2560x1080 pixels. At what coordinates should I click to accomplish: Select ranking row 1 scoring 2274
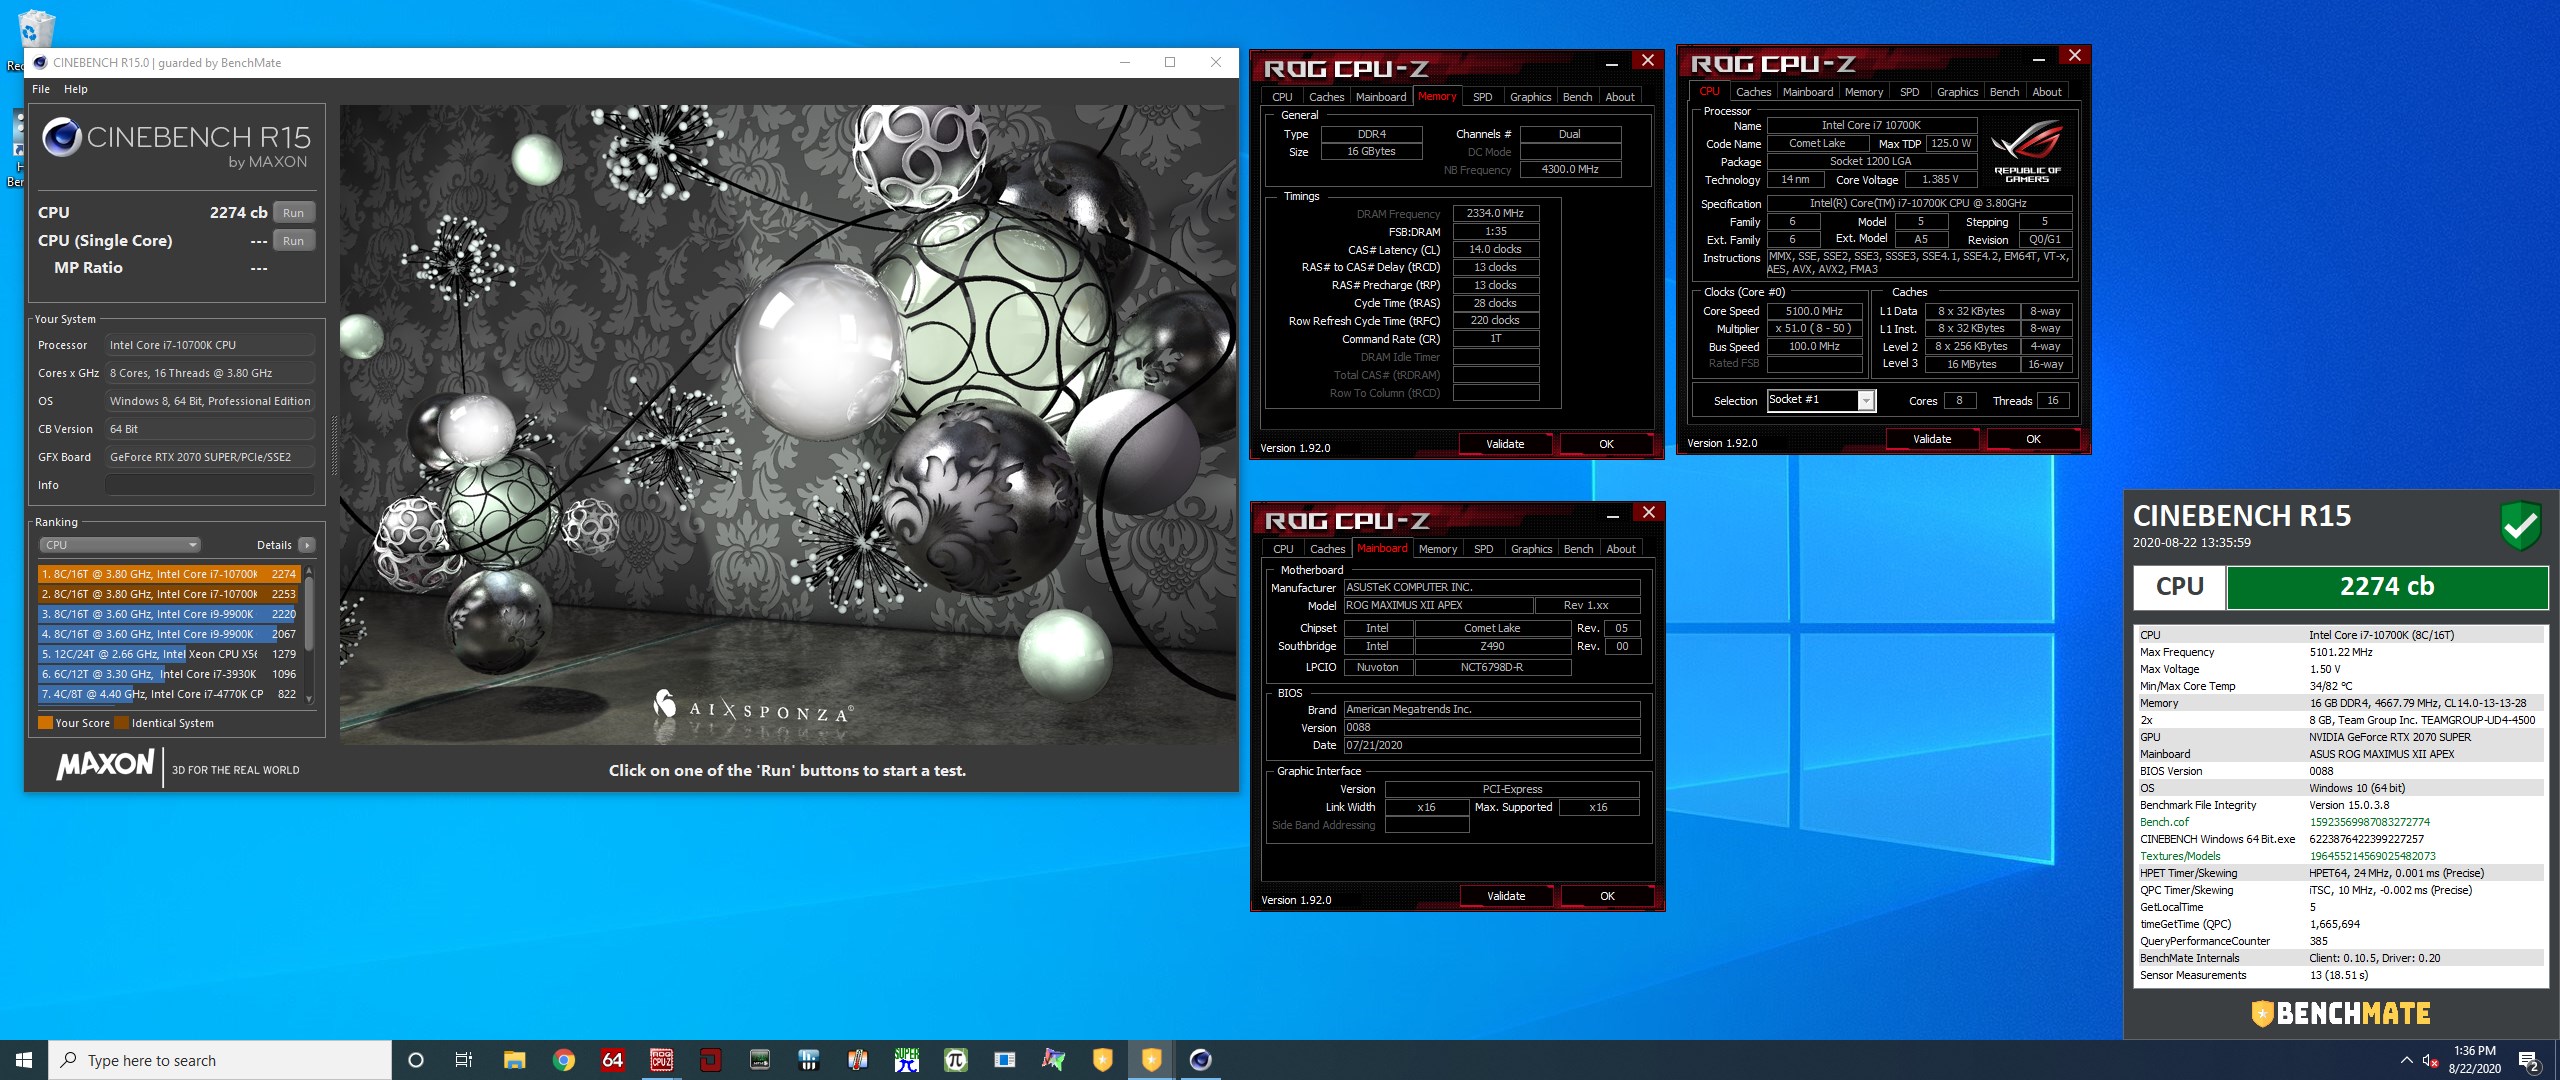(x=169, y=574)
